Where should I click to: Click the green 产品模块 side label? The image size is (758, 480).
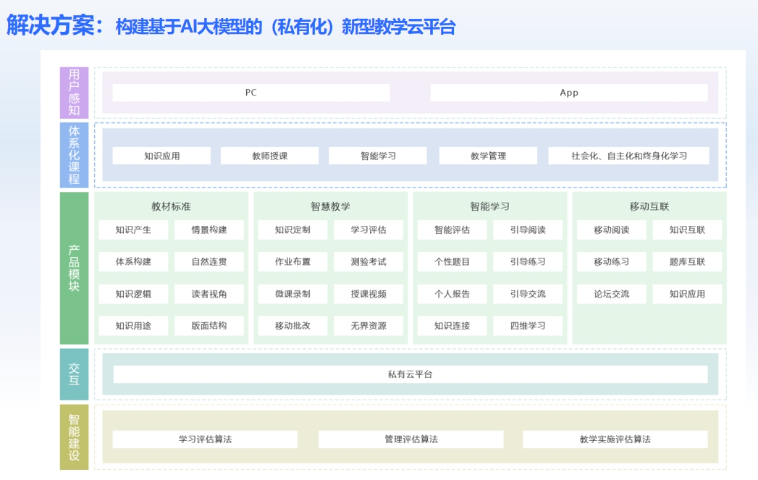[x=74, y=268]
